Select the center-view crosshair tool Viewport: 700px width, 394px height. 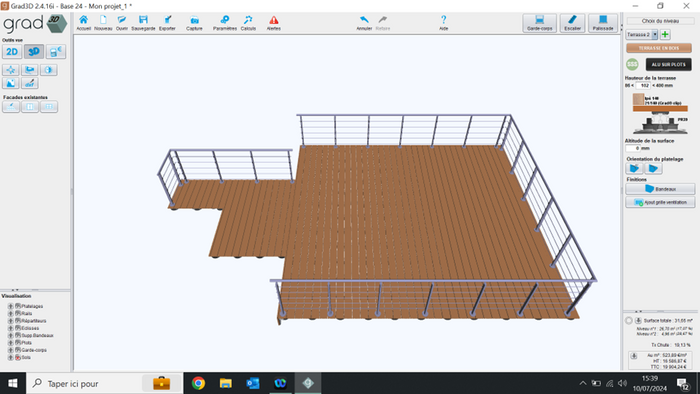(x=11, y=70)
